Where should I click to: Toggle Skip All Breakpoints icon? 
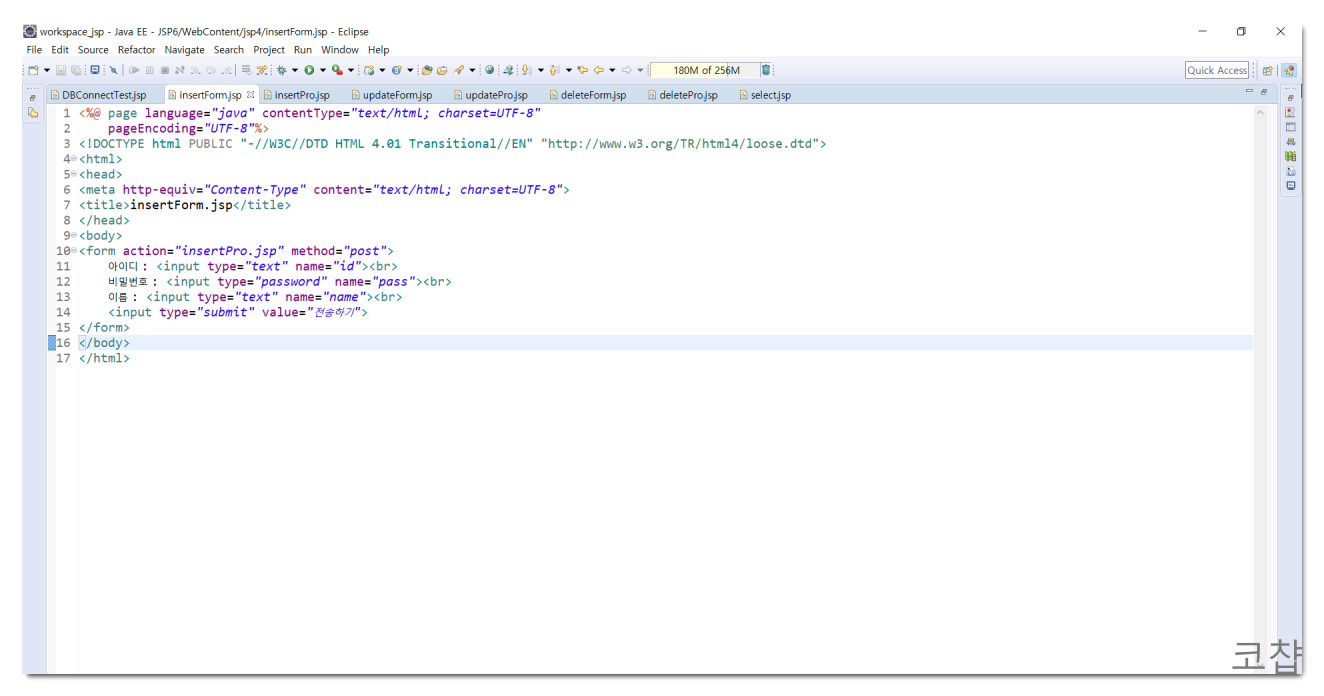tap(113, 70)
